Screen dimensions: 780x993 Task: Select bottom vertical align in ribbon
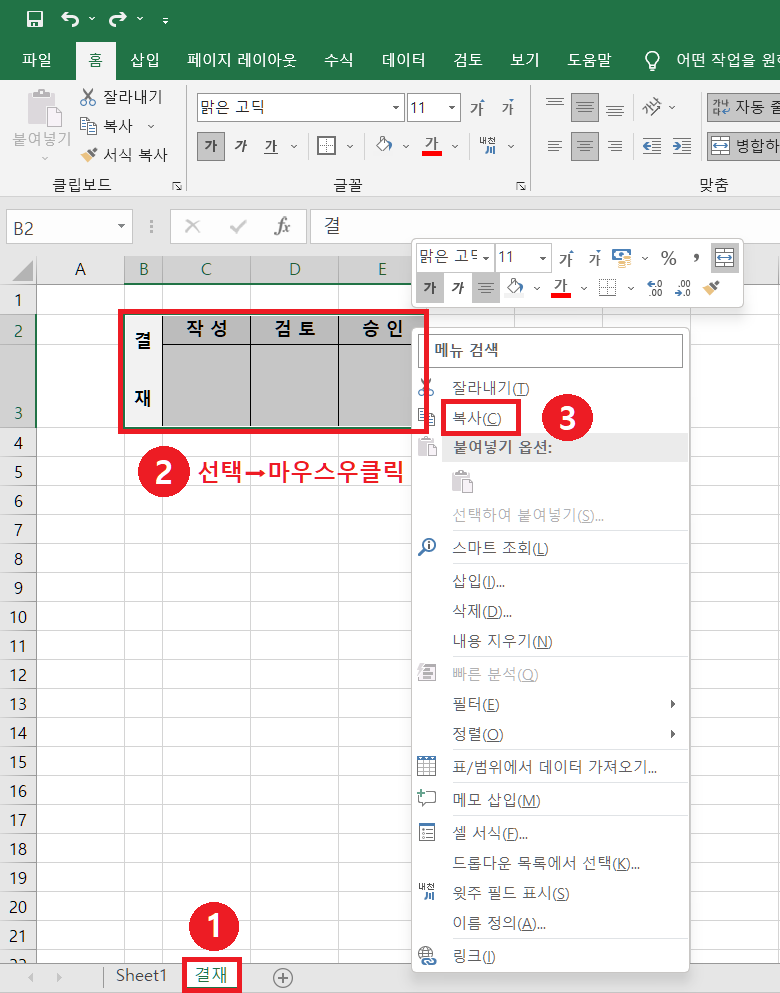pos(615,108)
